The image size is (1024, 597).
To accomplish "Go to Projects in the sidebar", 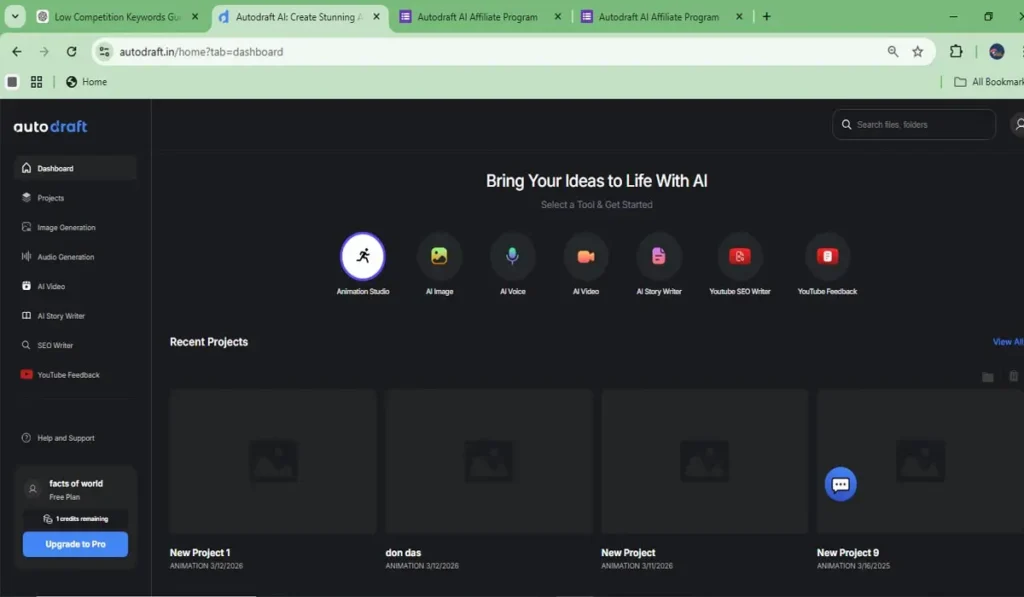I will pos(50,198).
